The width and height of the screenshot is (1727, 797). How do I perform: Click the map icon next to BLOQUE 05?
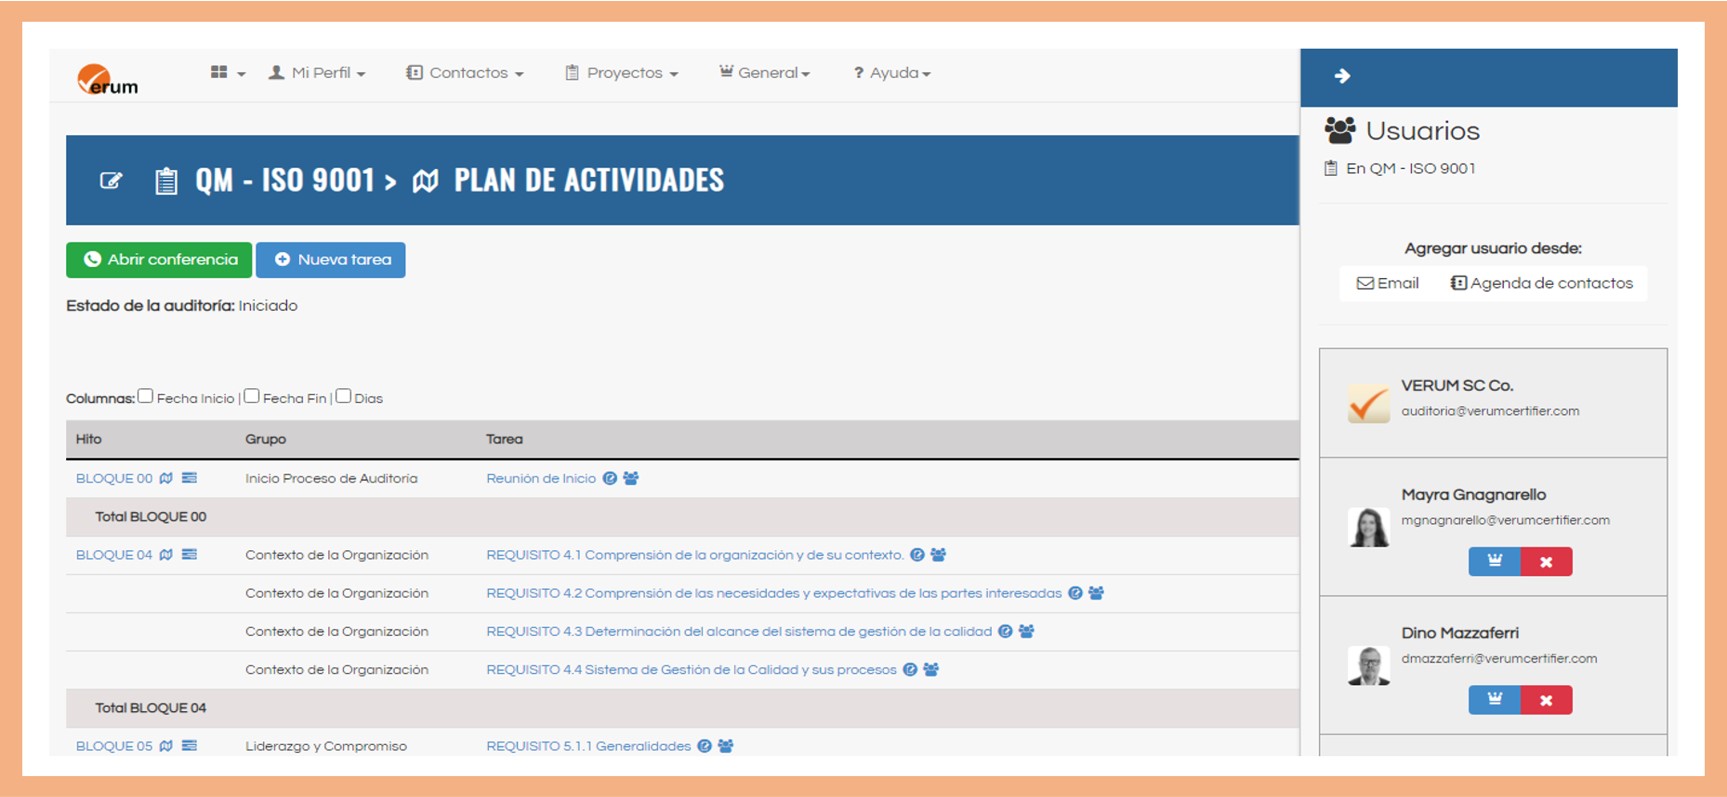166,746
